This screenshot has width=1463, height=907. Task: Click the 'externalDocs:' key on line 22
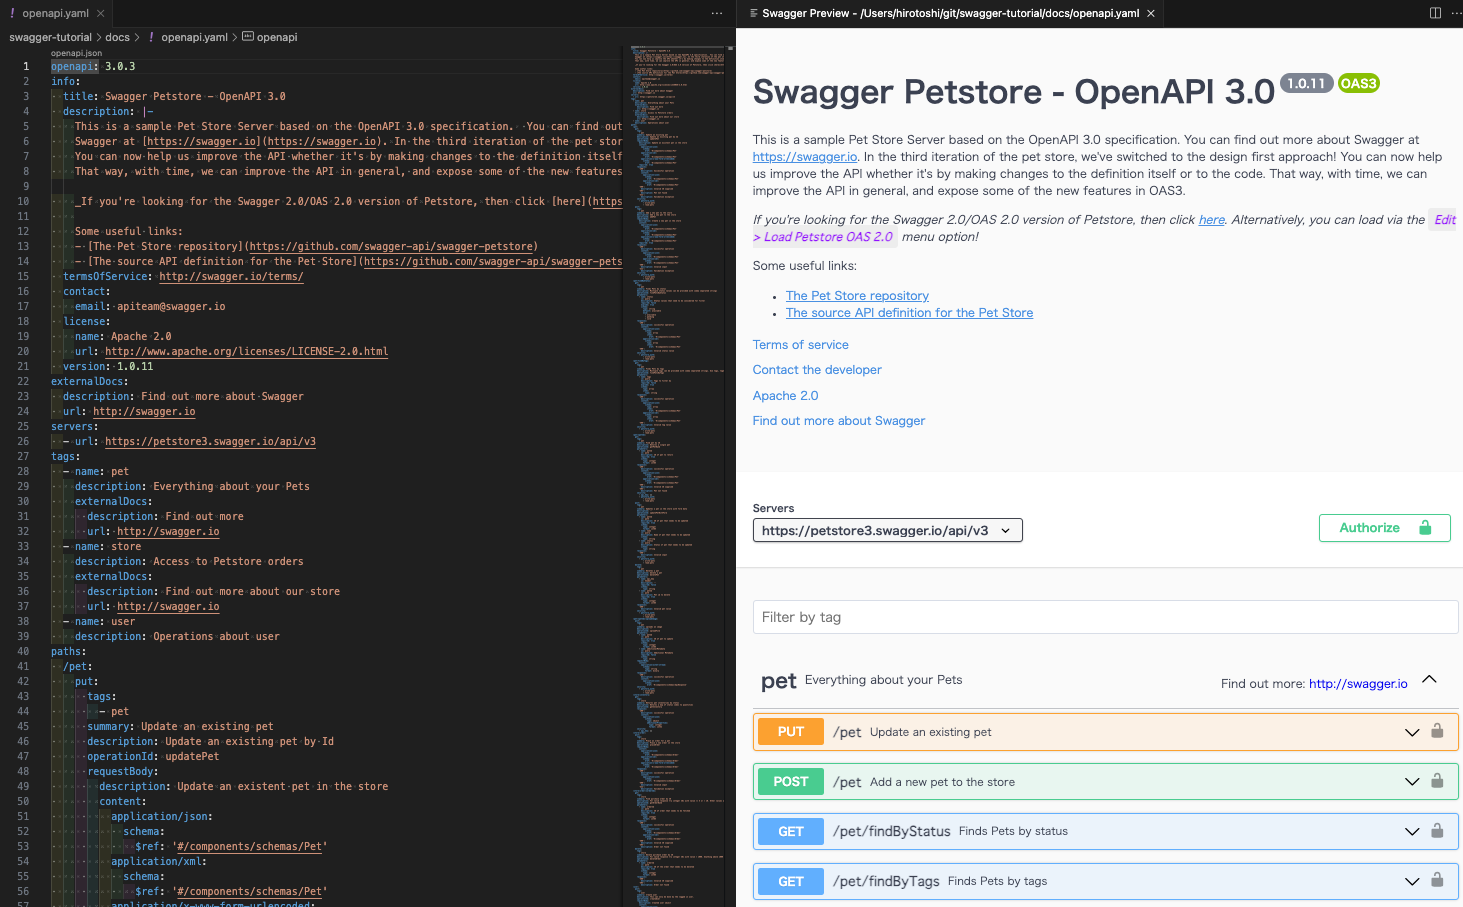tap(90, 381)
